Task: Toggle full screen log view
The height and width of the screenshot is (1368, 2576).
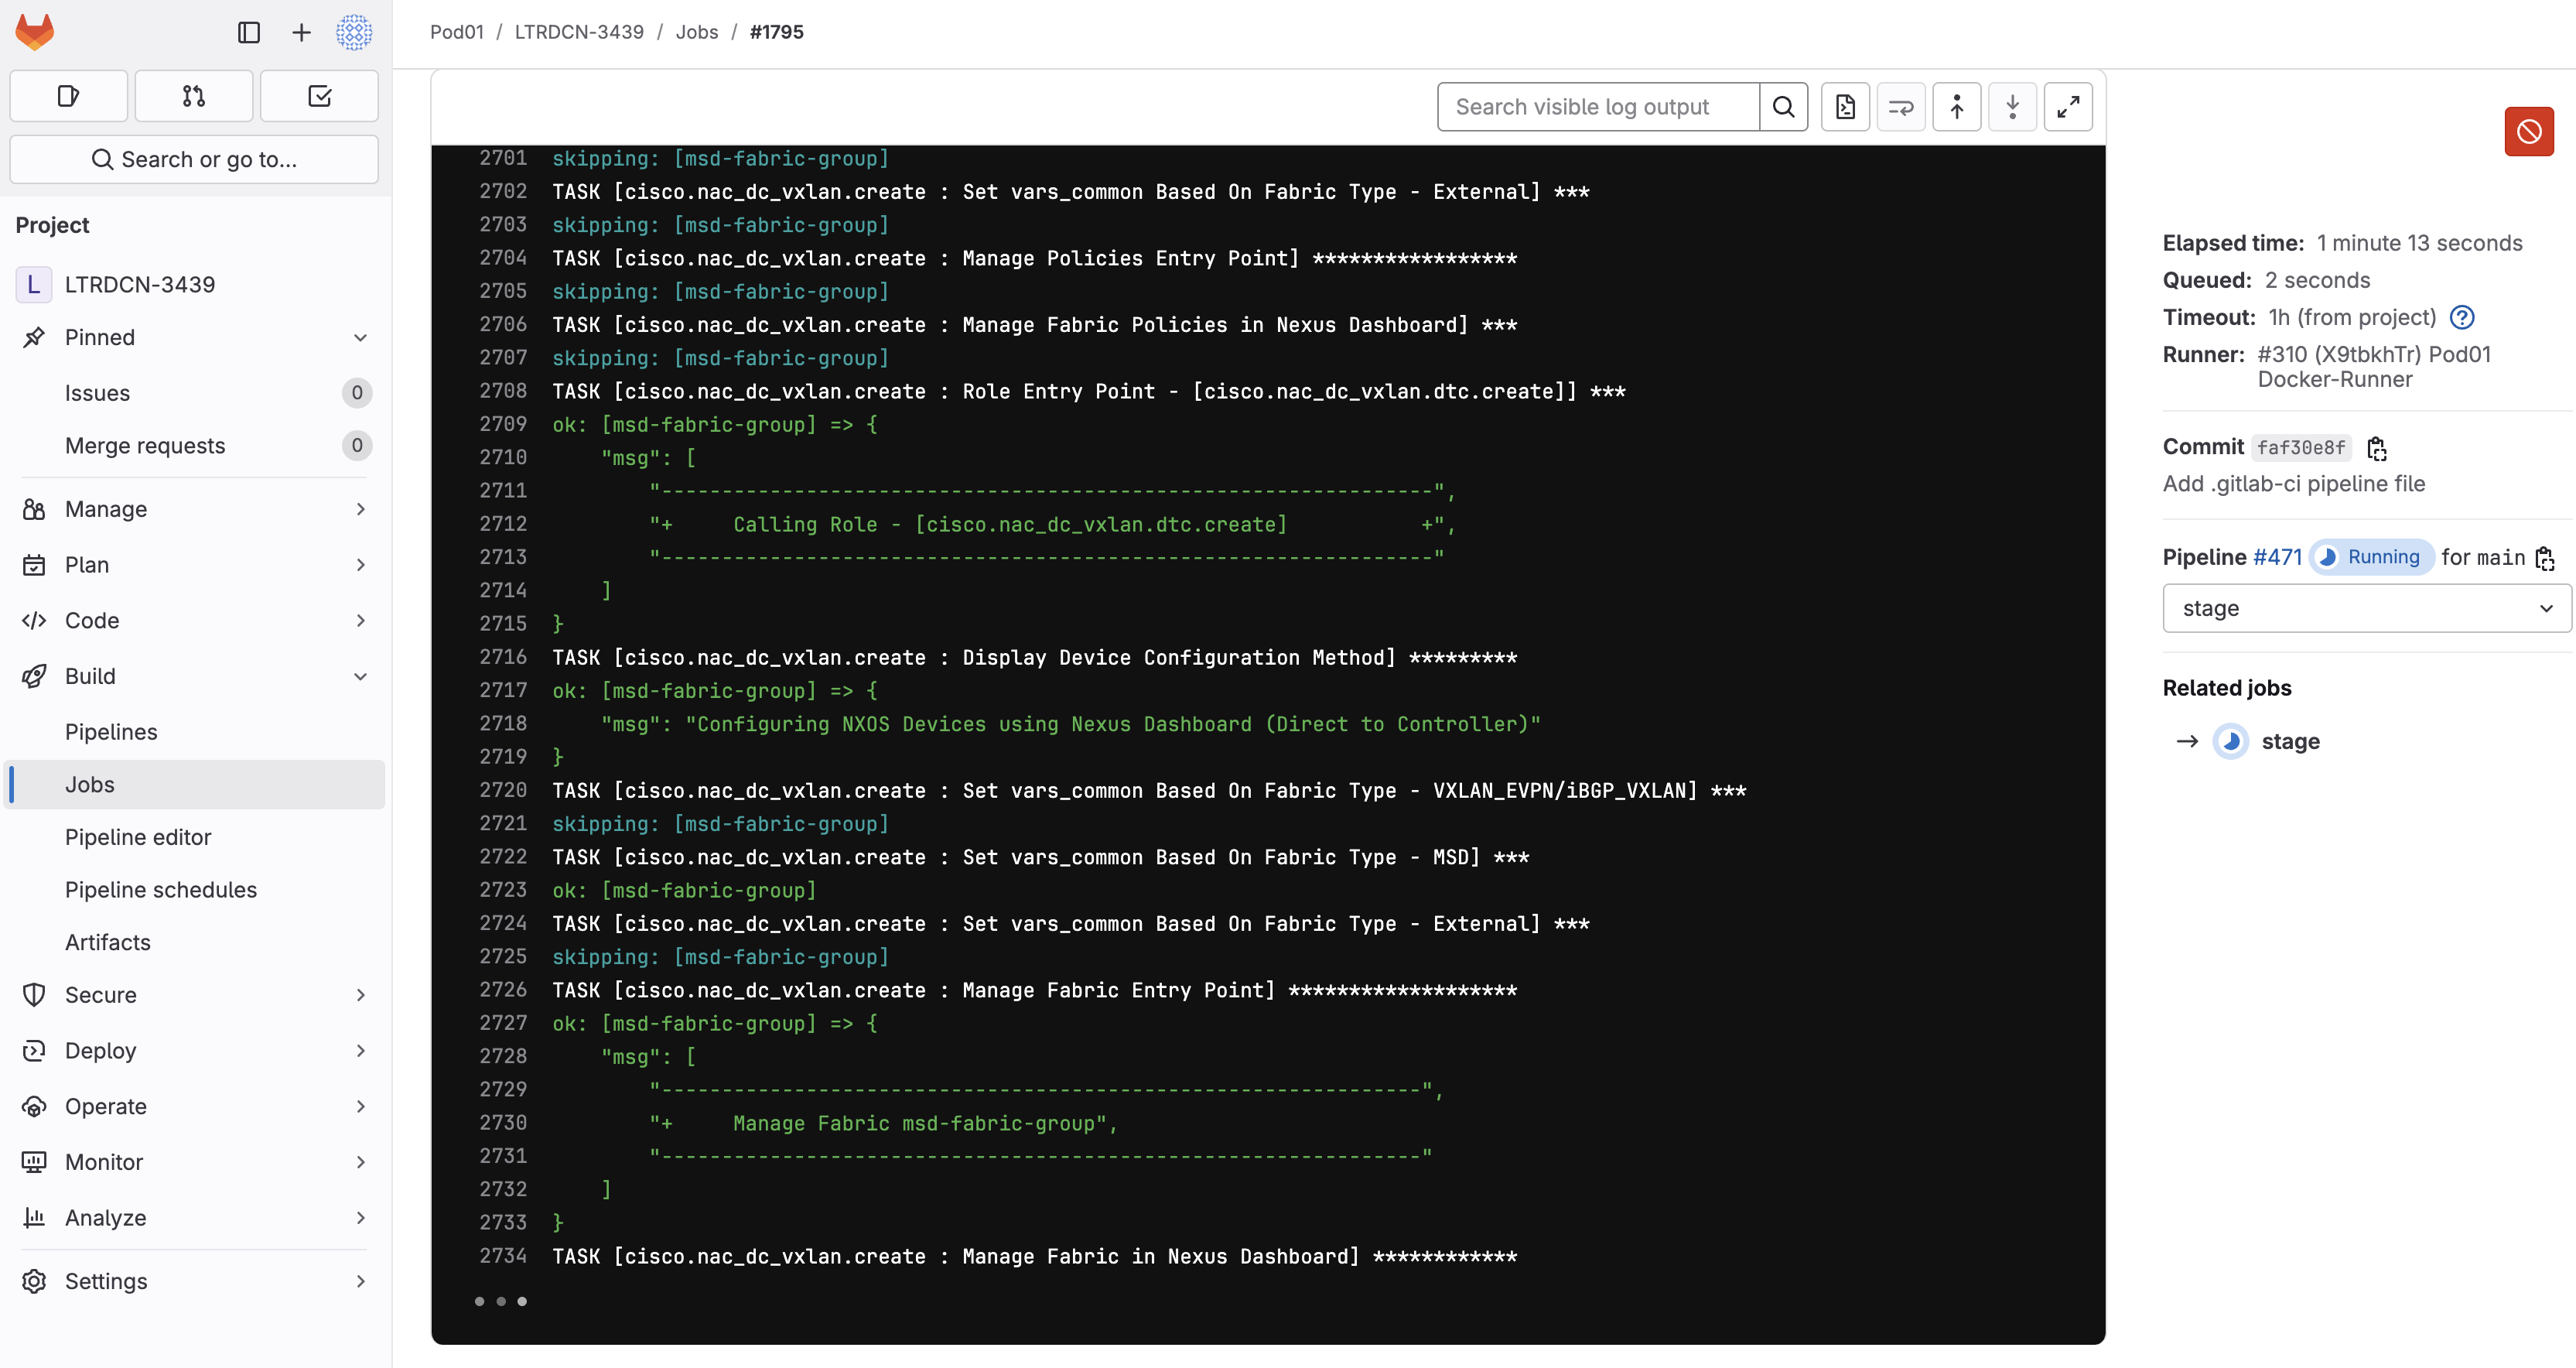Action: (2068, 107)
